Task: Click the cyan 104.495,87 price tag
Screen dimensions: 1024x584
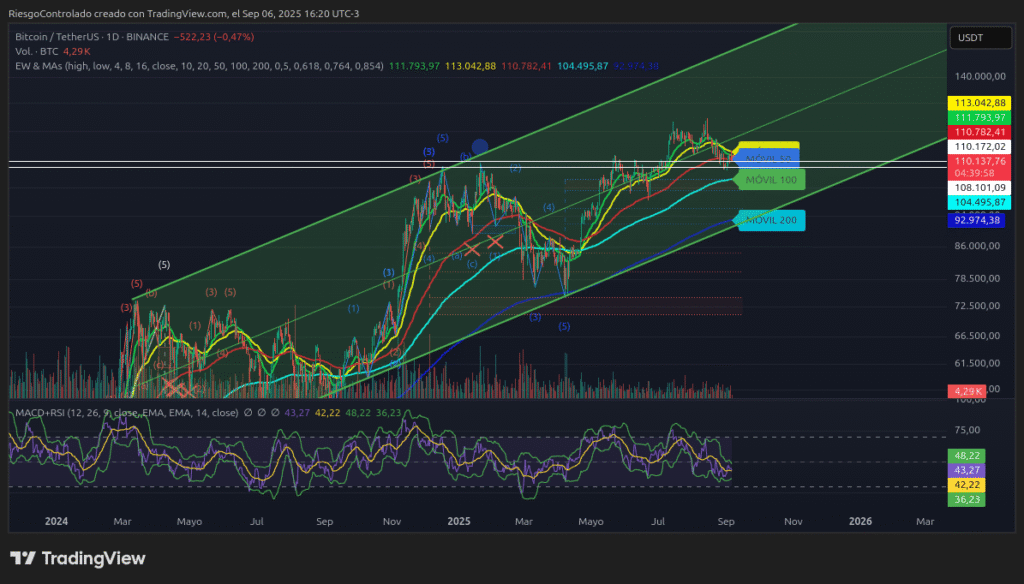Action: coord(979,202)
